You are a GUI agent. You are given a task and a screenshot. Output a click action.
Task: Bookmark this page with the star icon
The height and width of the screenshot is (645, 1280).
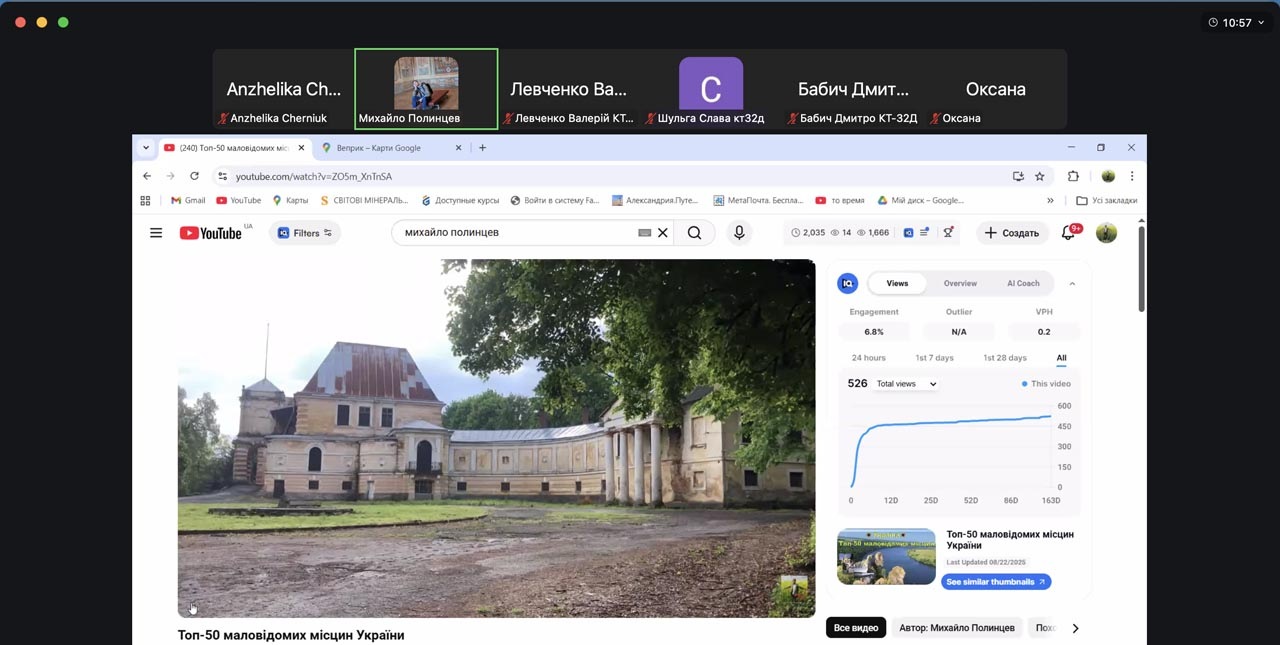[x=1040, y=176]
